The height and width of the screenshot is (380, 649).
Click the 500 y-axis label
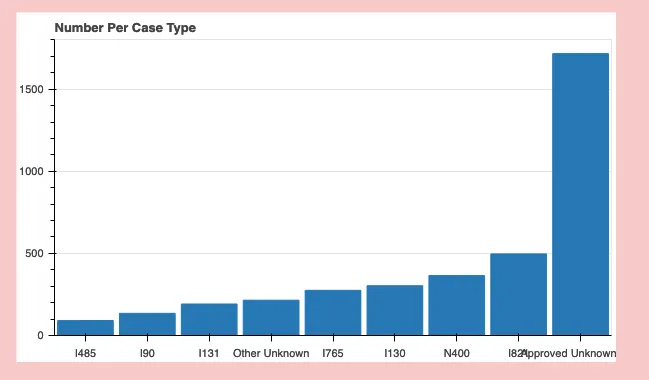click(34, 253)
